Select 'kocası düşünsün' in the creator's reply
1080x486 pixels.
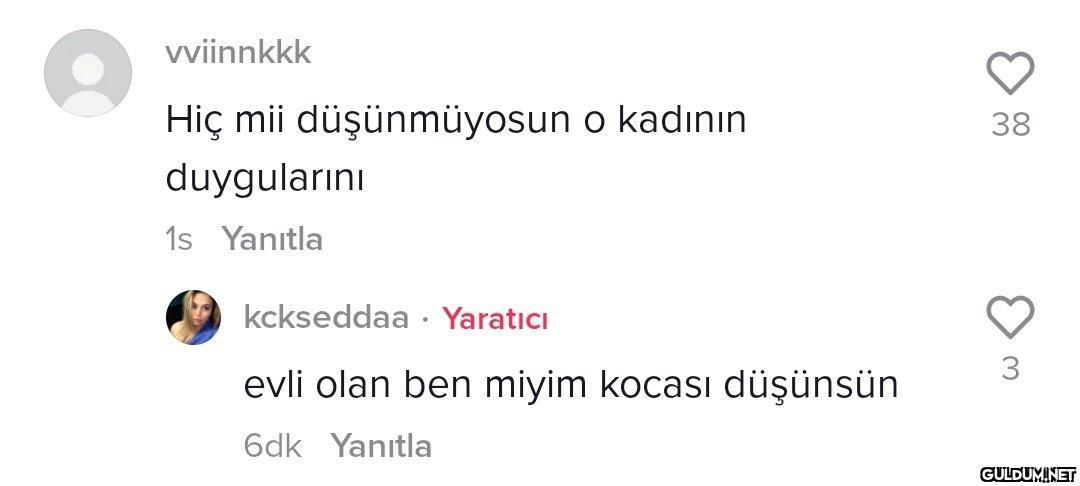point(749,385)
